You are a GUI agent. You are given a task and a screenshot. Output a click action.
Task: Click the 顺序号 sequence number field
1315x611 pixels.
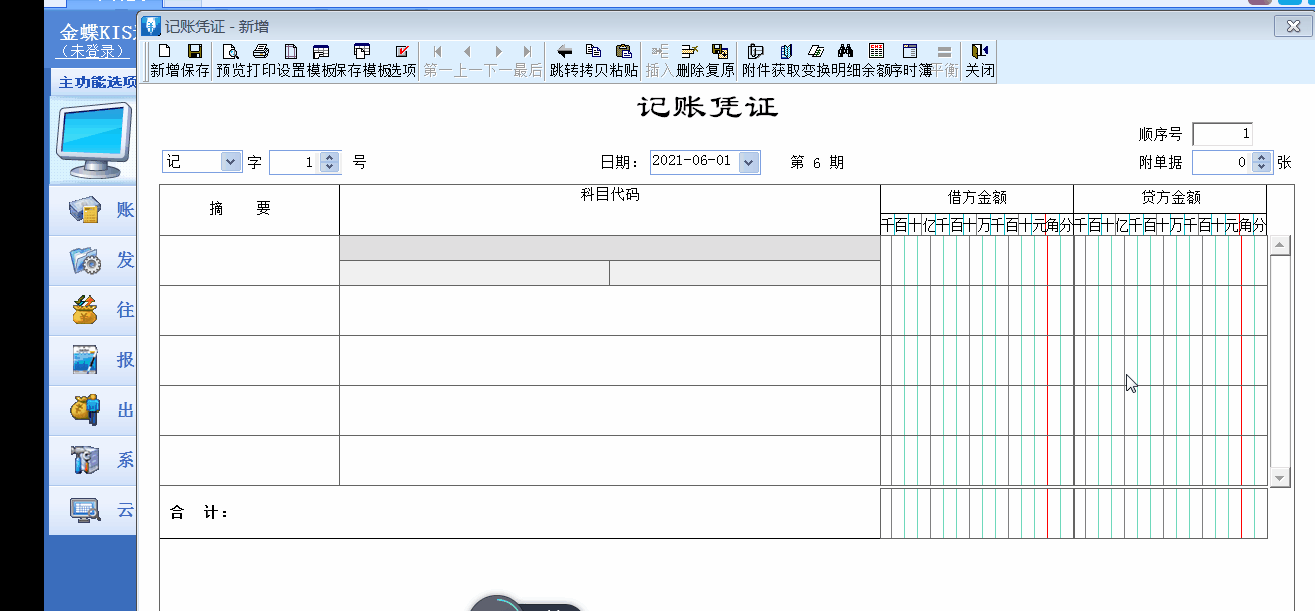(x=1222, y=134)
